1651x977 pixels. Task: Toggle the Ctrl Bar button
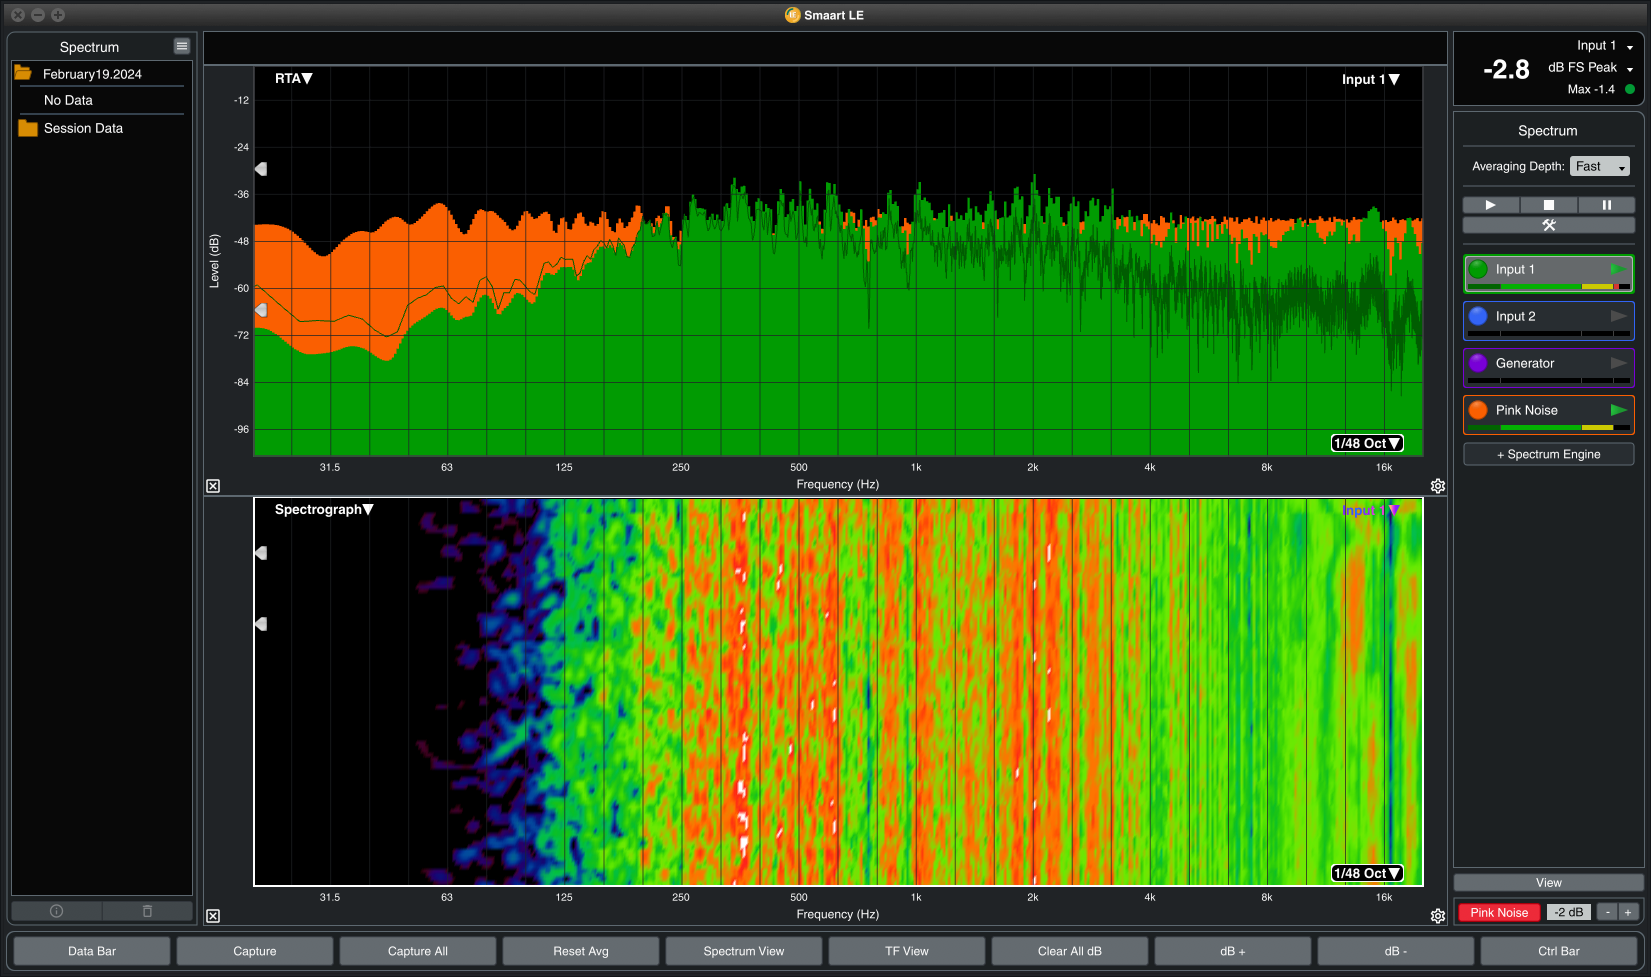point(1559,951)
